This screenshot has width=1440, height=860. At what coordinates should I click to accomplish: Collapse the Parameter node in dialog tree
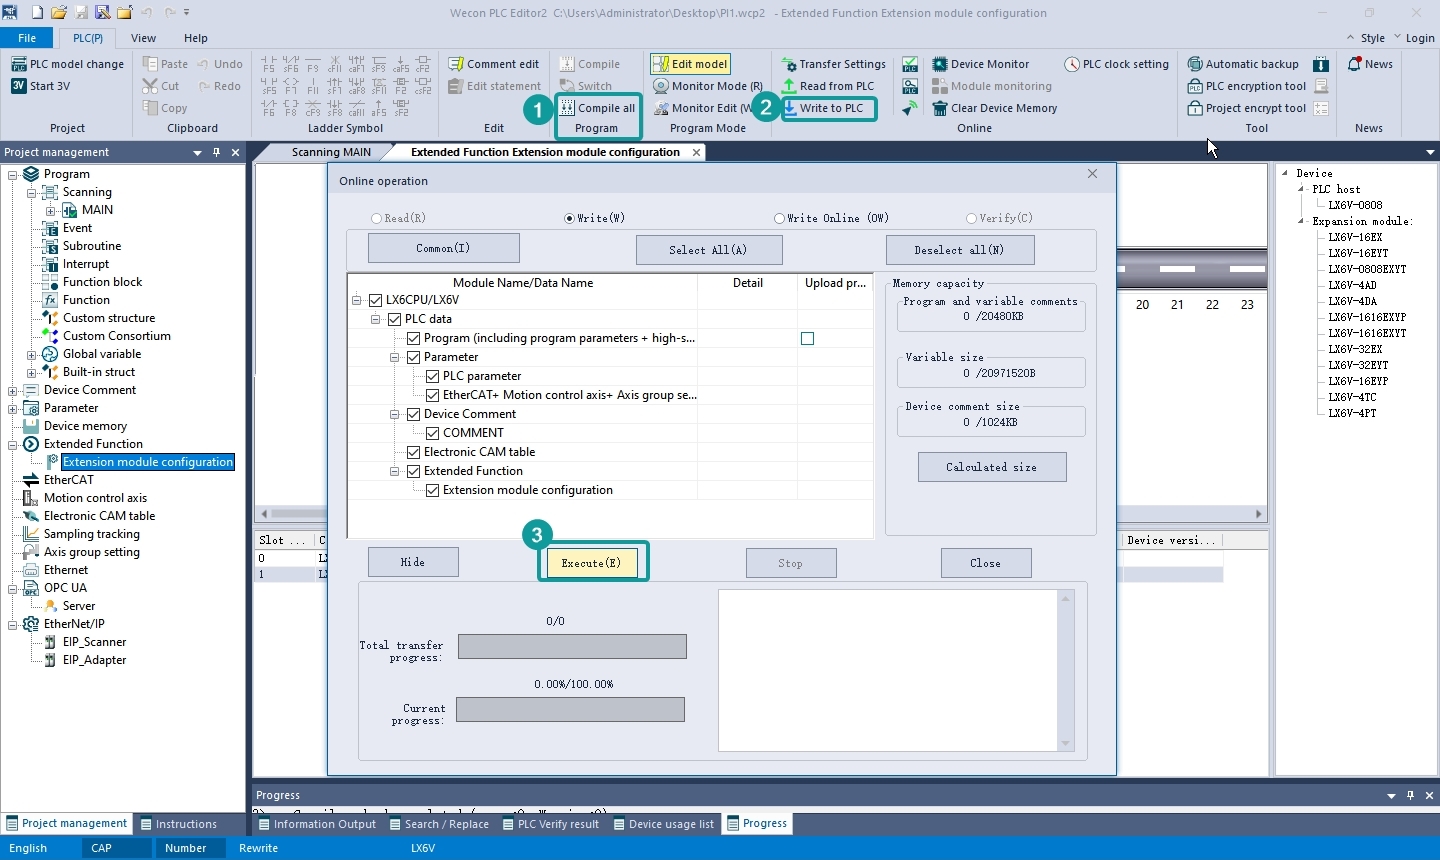pos(395,357)
